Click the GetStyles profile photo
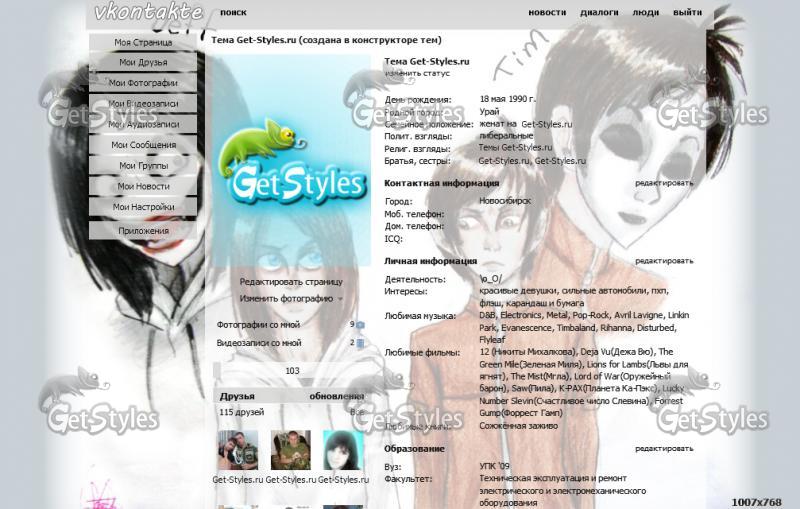The width and height of the screenshot is (800, 509). (291, 161)
